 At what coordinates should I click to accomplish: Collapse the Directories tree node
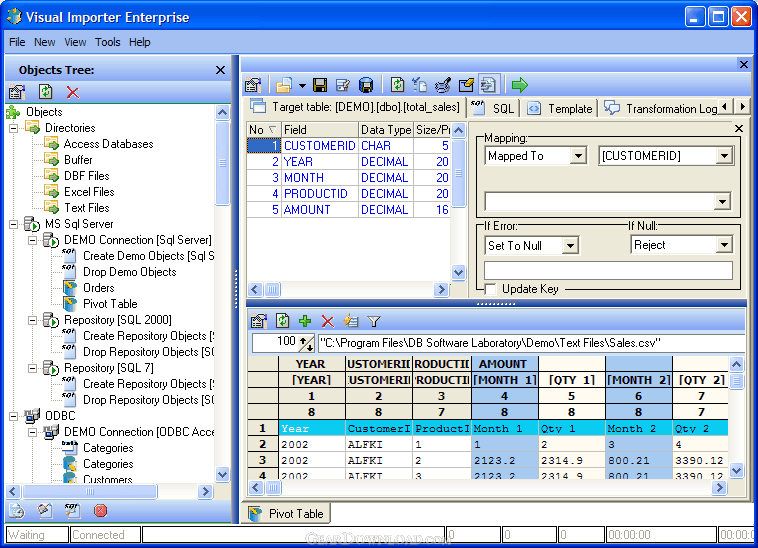[14, 128]
